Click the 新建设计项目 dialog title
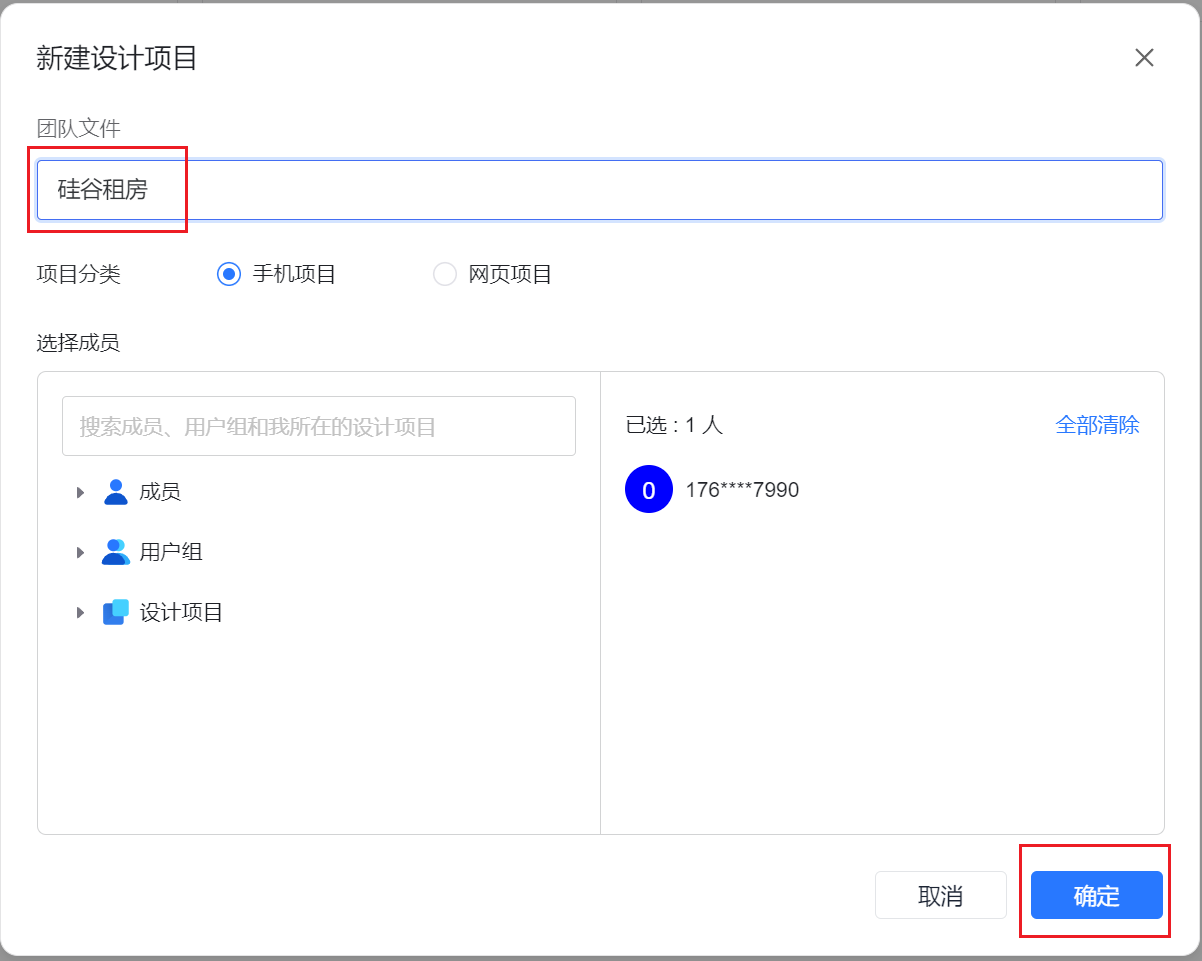This screenshot has width=1202, height=961. point(117,58)
